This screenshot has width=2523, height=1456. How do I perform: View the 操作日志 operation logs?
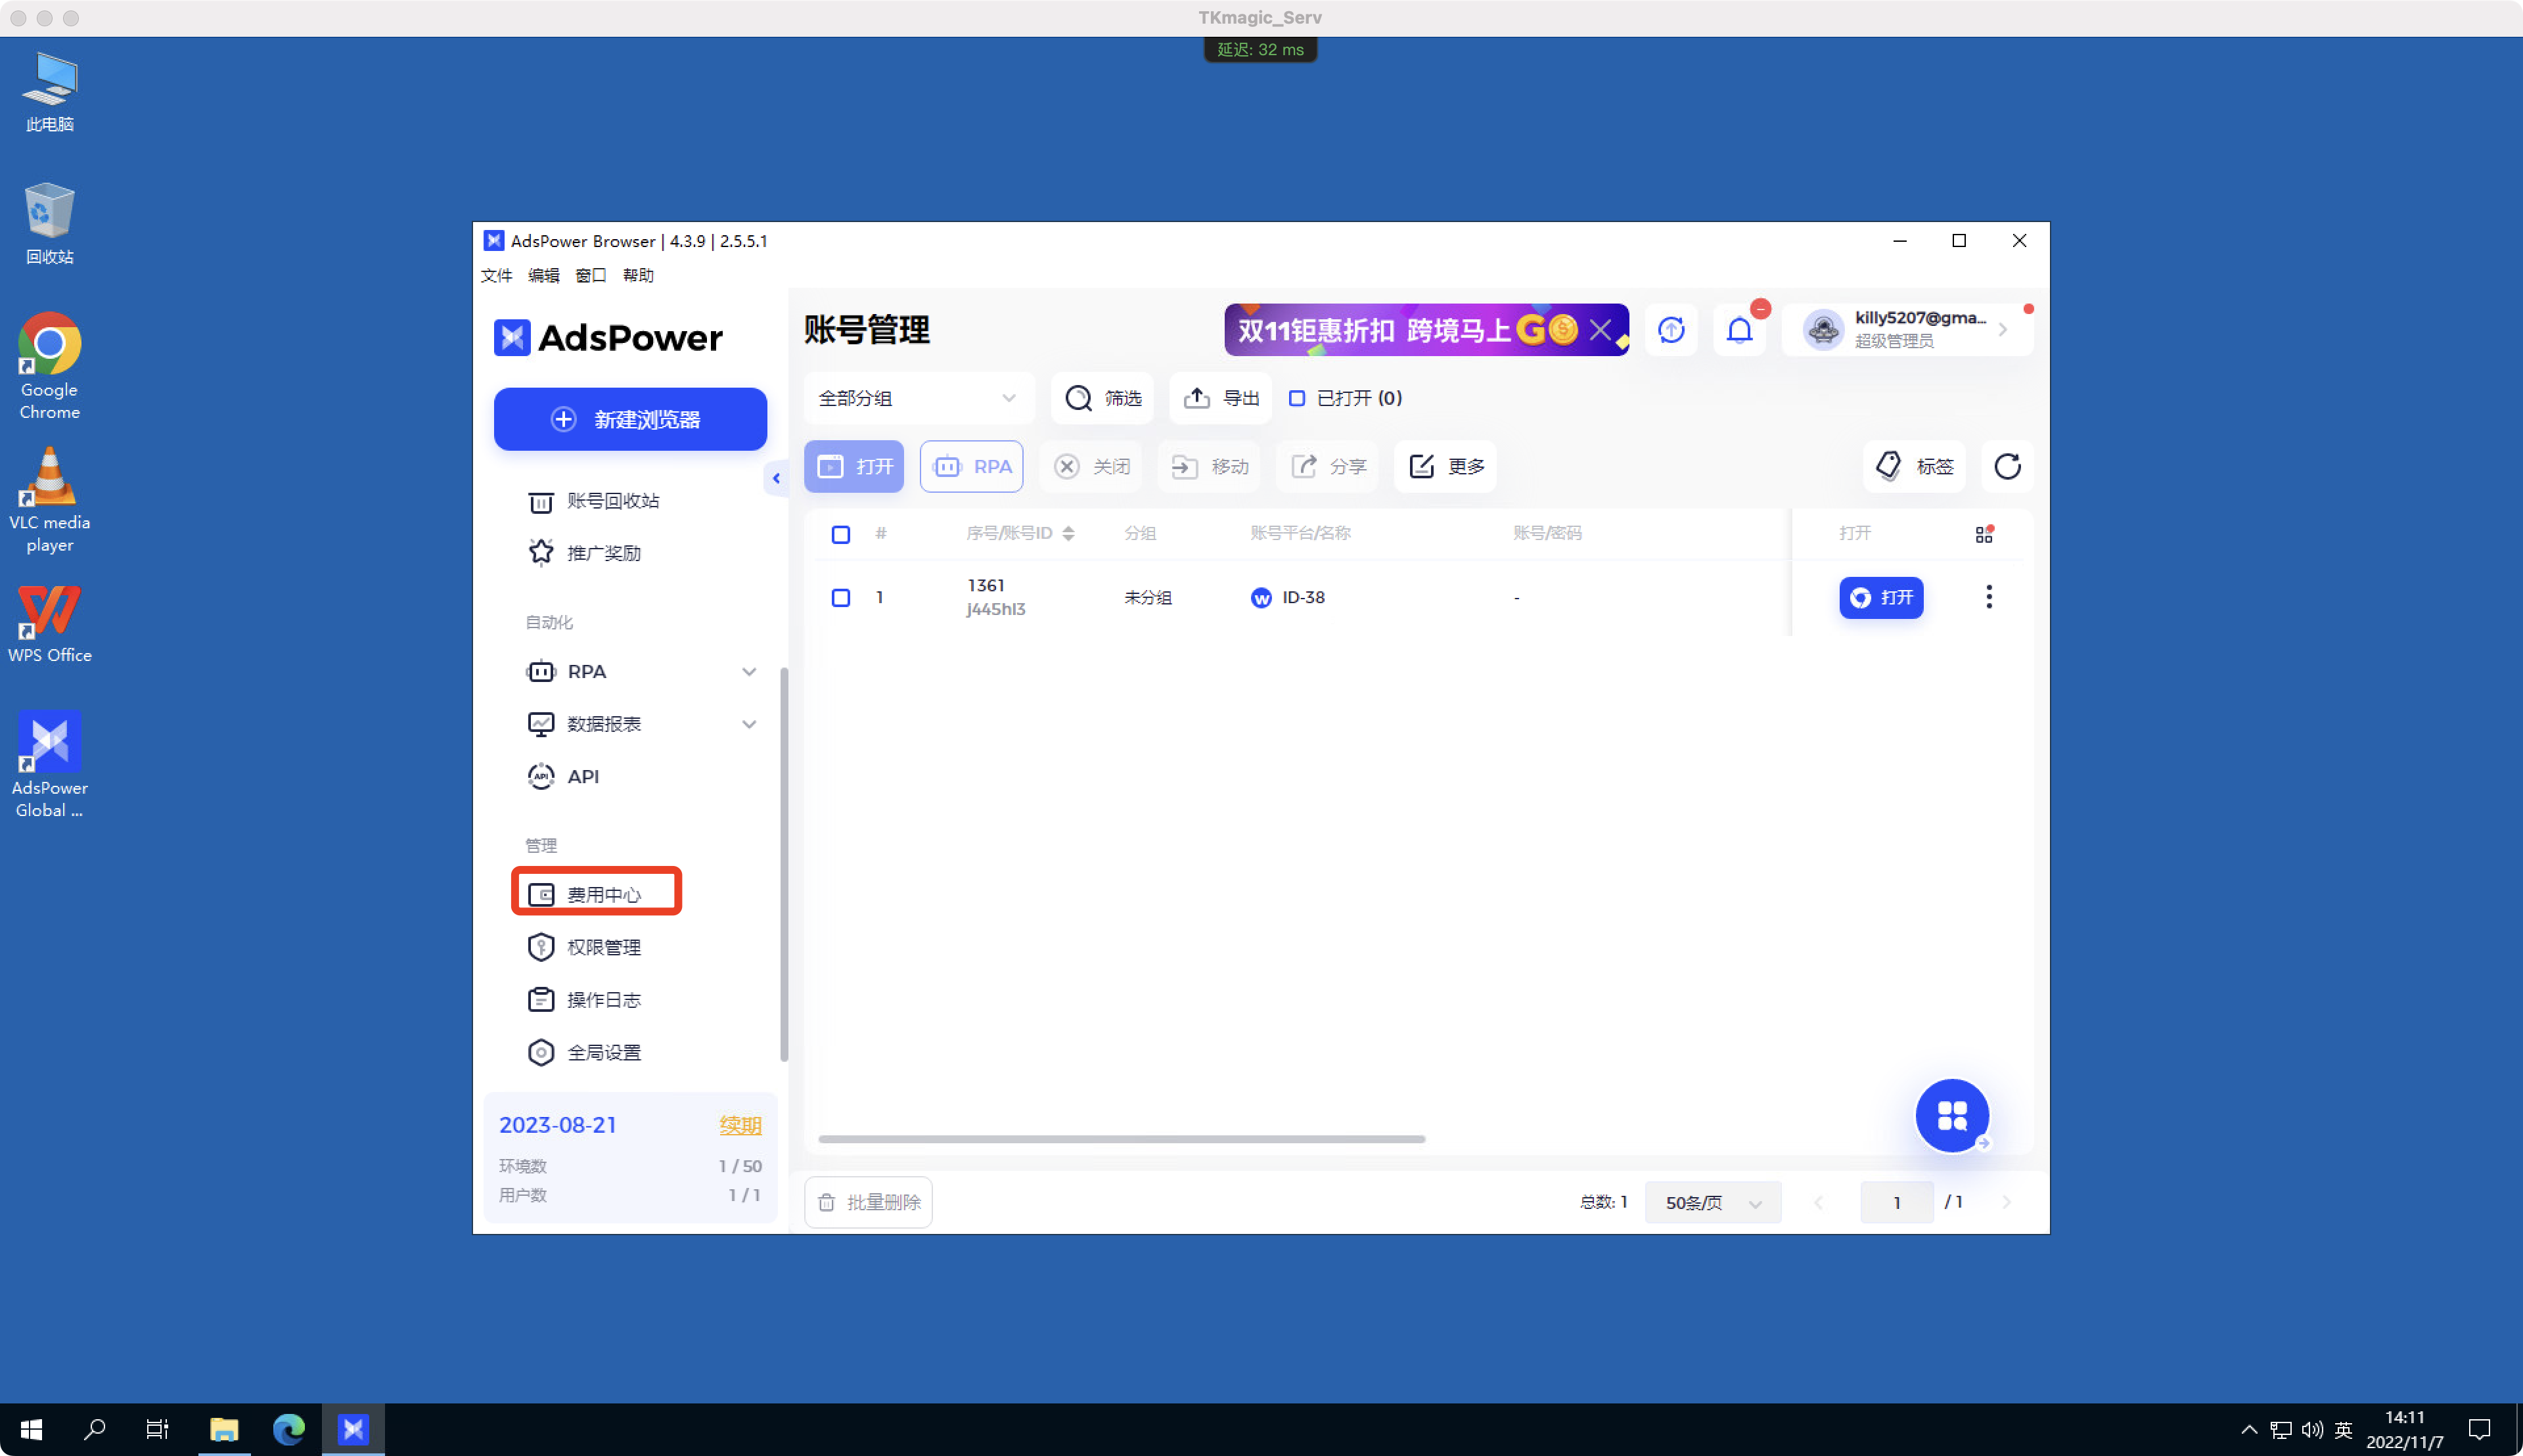pos(604,999)
